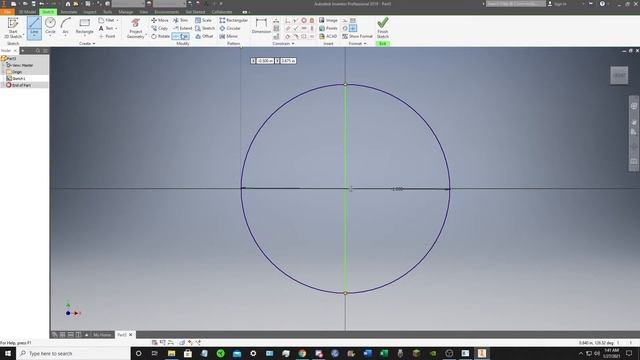Click Show Format

357,36
